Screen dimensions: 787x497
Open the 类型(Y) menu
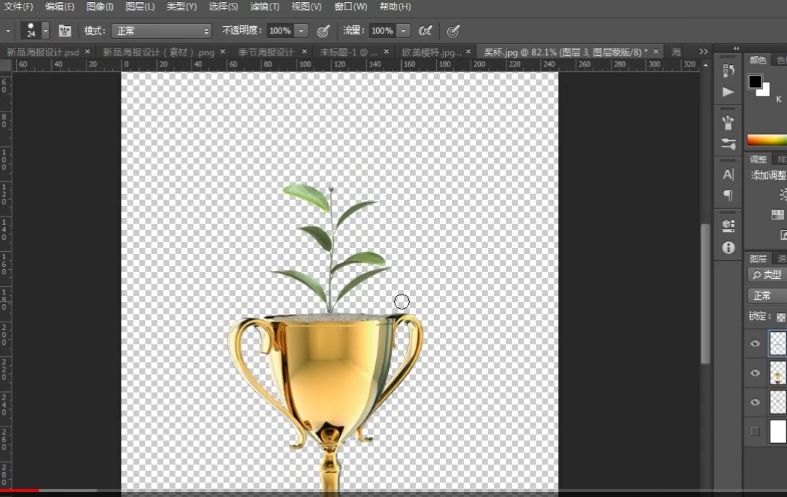pos(181,7)
